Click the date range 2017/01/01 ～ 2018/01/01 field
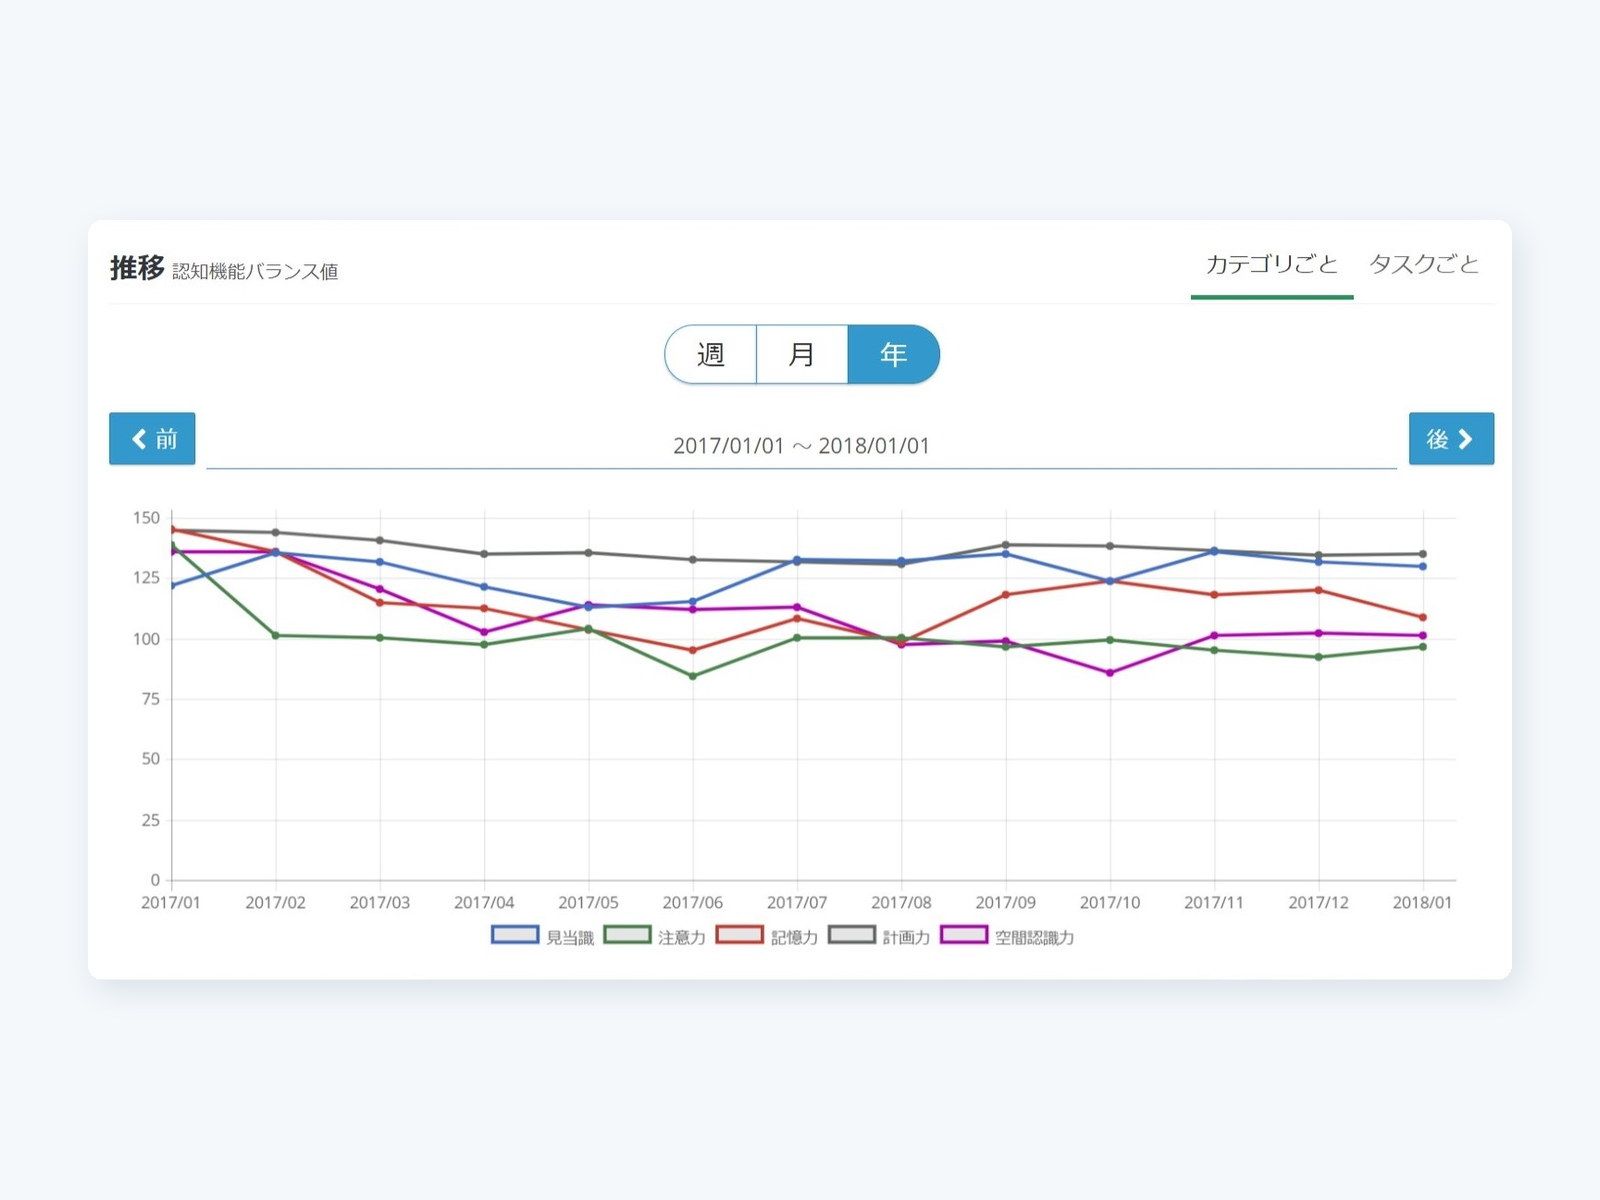This screenshot has height=1200, width=1600. pyautogui.click(x=801, y=446)
